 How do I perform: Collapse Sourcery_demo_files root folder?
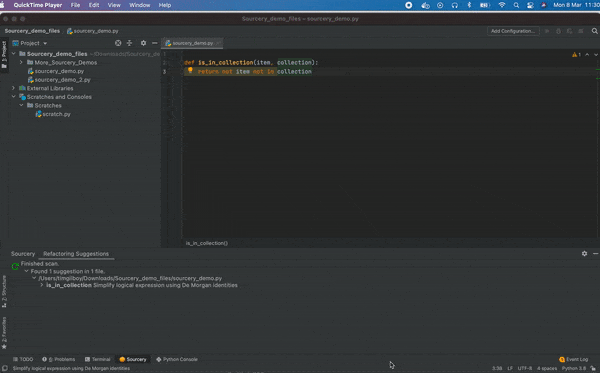click(x=14, y=54)
